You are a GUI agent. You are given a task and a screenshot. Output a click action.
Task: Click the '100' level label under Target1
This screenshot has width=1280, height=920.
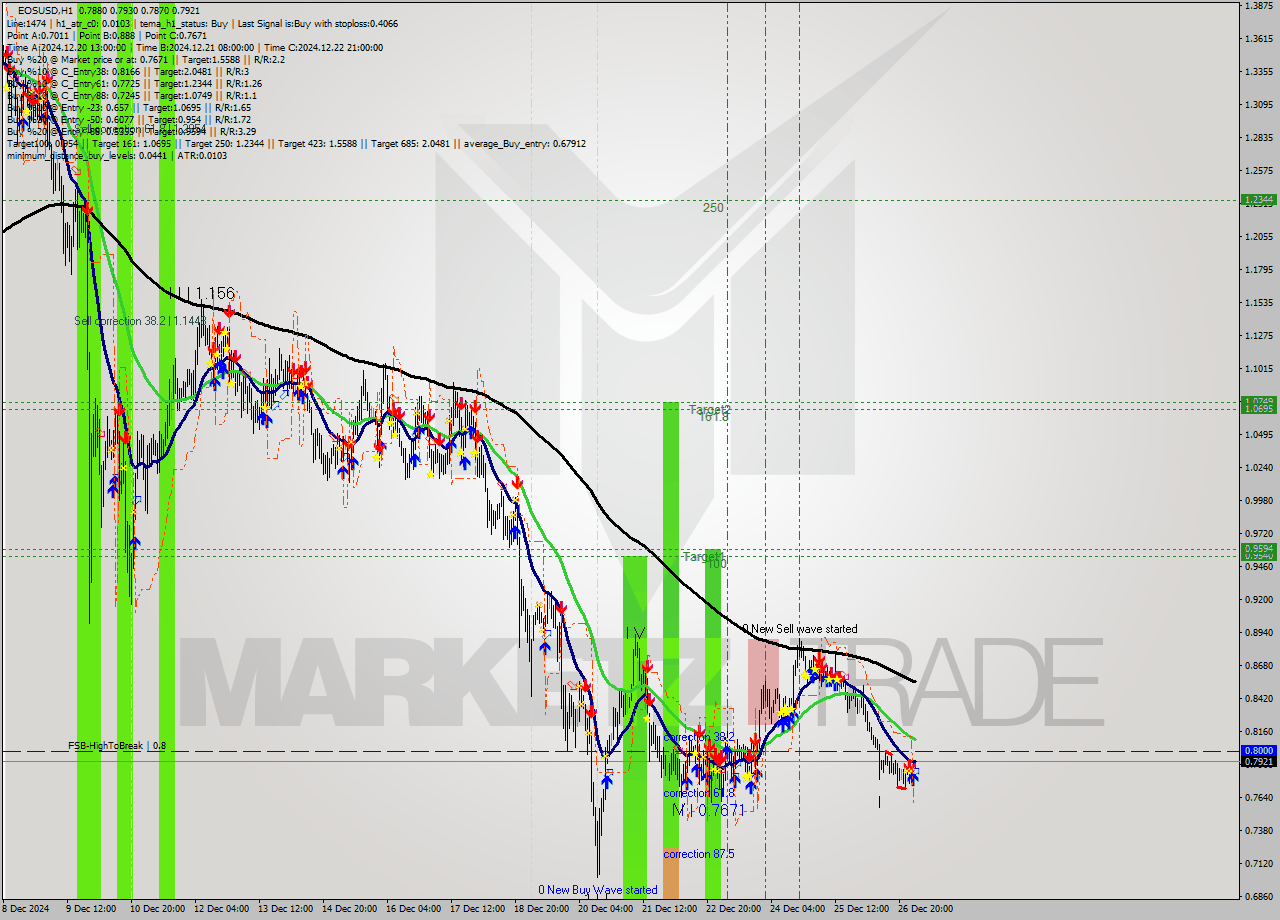pos(716,564)
